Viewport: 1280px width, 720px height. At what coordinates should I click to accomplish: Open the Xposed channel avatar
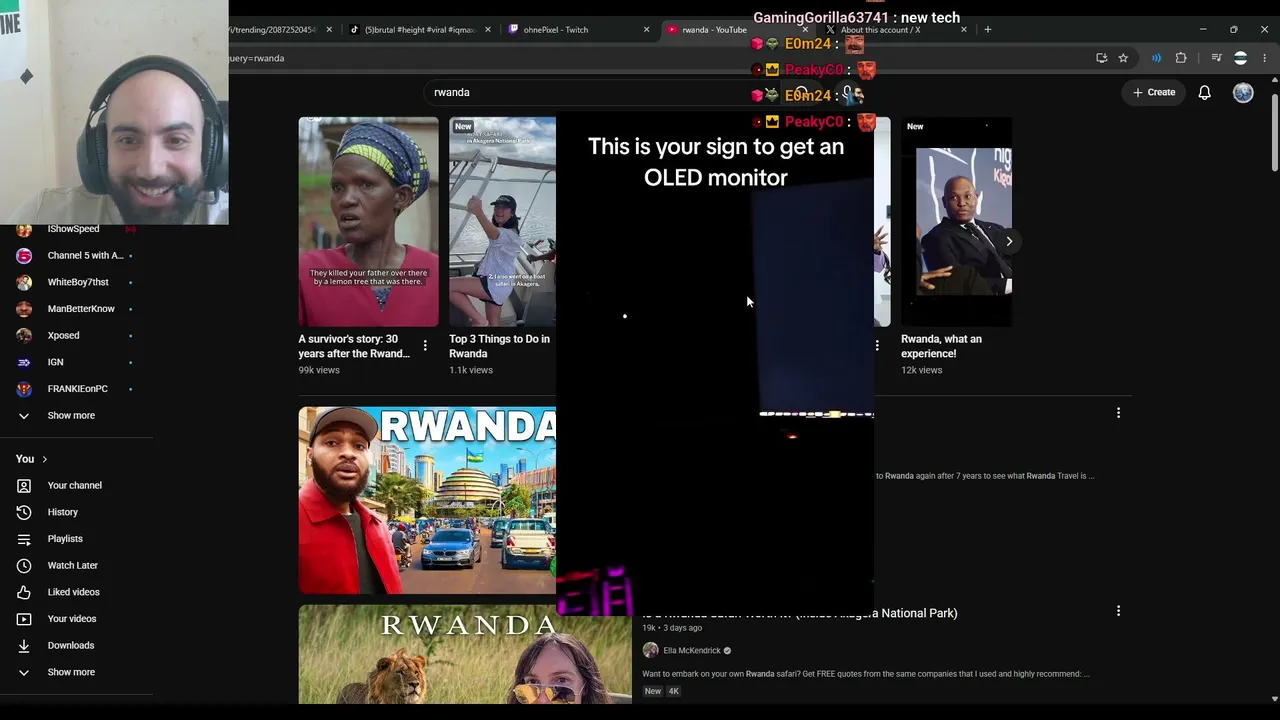tap(24, 336)
